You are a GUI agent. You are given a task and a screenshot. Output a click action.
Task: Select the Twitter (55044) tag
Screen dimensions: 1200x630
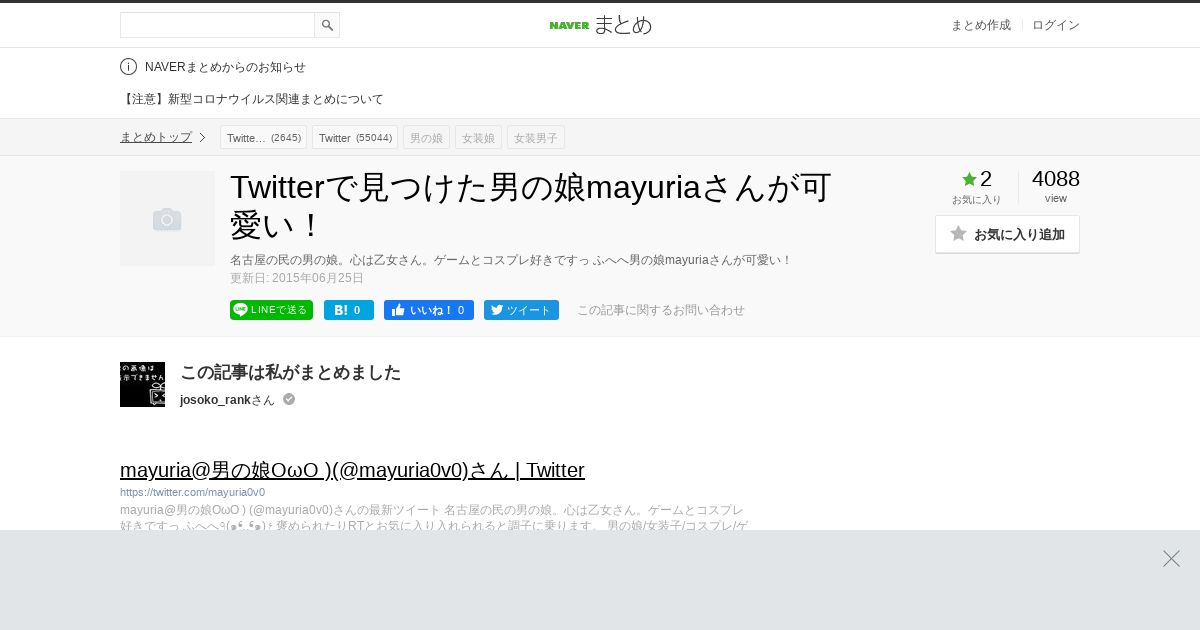pos(355,137)
